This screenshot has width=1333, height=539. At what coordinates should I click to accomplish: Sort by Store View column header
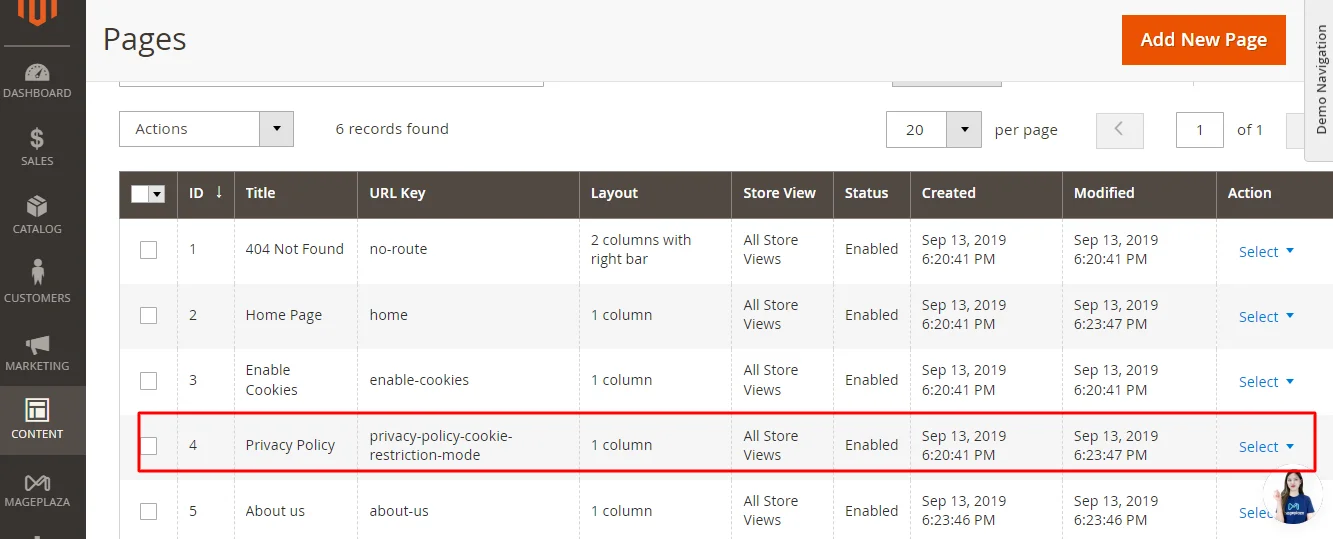[782, 193]
